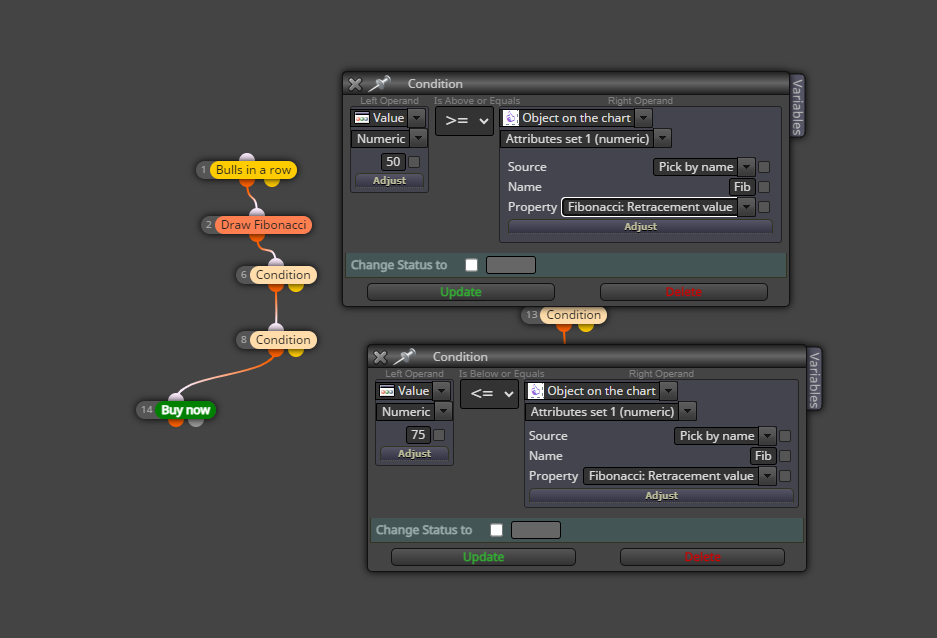Enable Change Status to in upper panel
937x638 pixels.
(471, 265)
